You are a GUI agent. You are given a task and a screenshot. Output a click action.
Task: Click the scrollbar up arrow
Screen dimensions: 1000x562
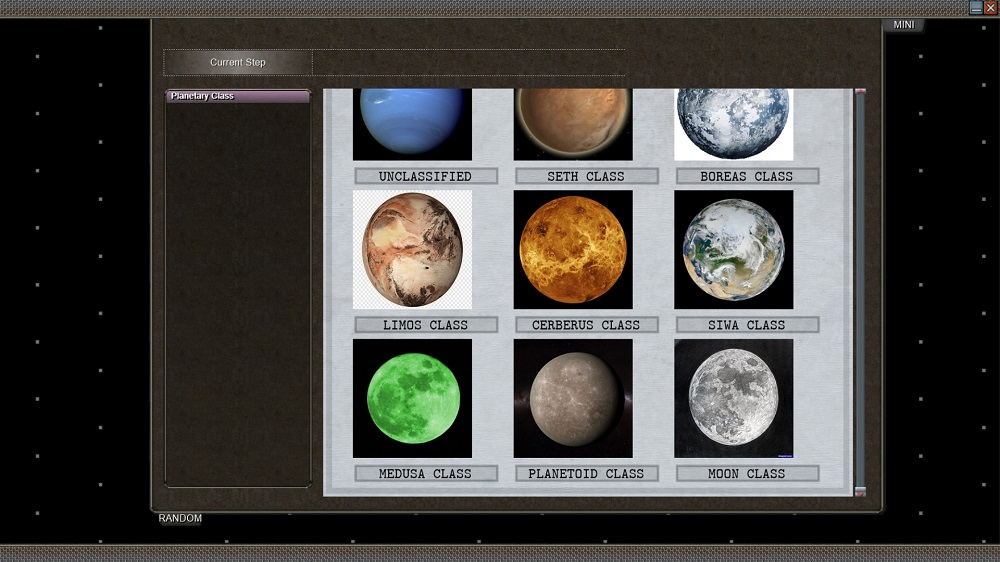coord(860,92)
